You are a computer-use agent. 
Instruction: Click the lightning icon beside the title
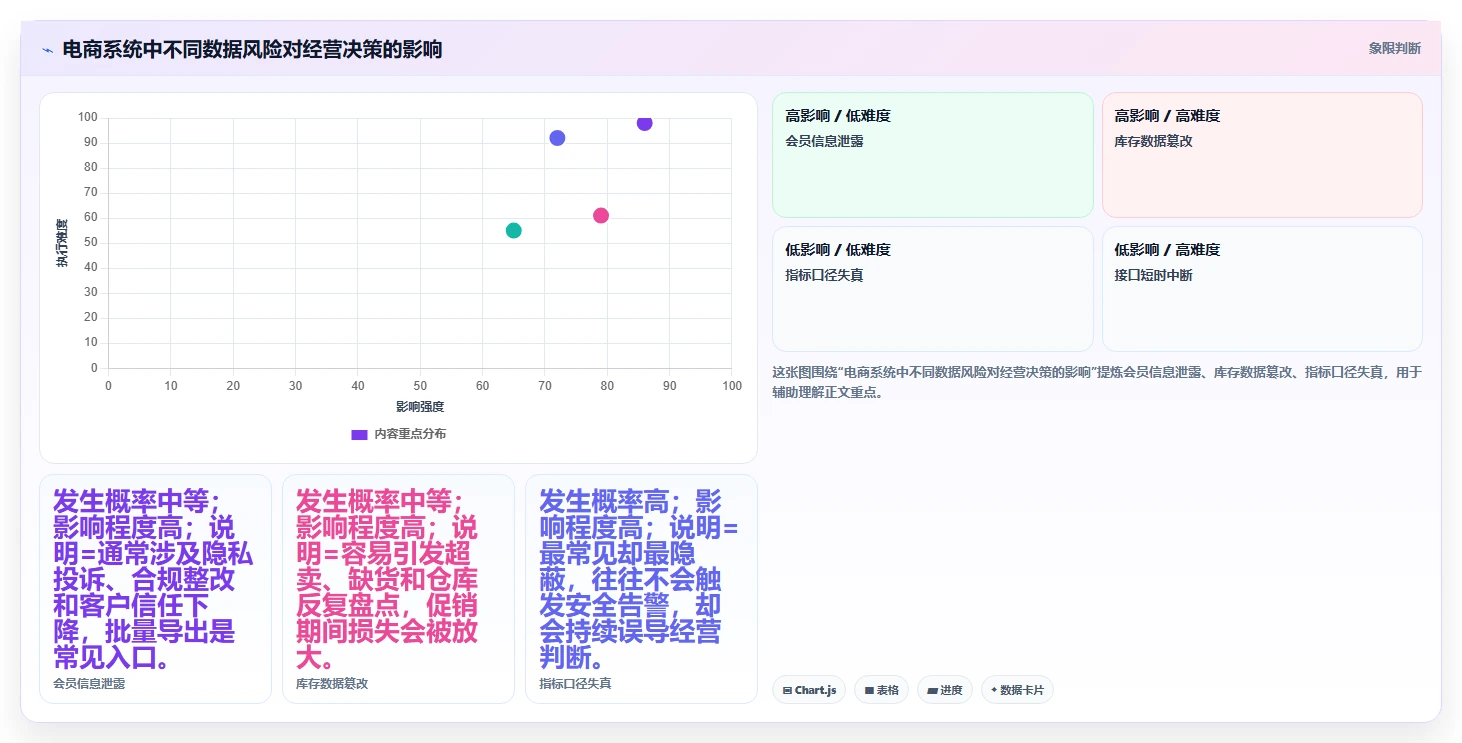tap(47, 49)
